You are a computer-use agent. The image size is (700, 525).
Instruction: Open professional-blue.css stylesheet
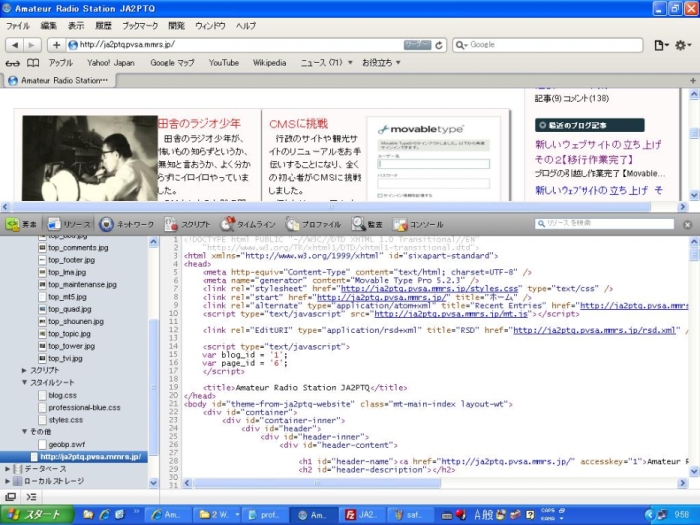[84, 408]
